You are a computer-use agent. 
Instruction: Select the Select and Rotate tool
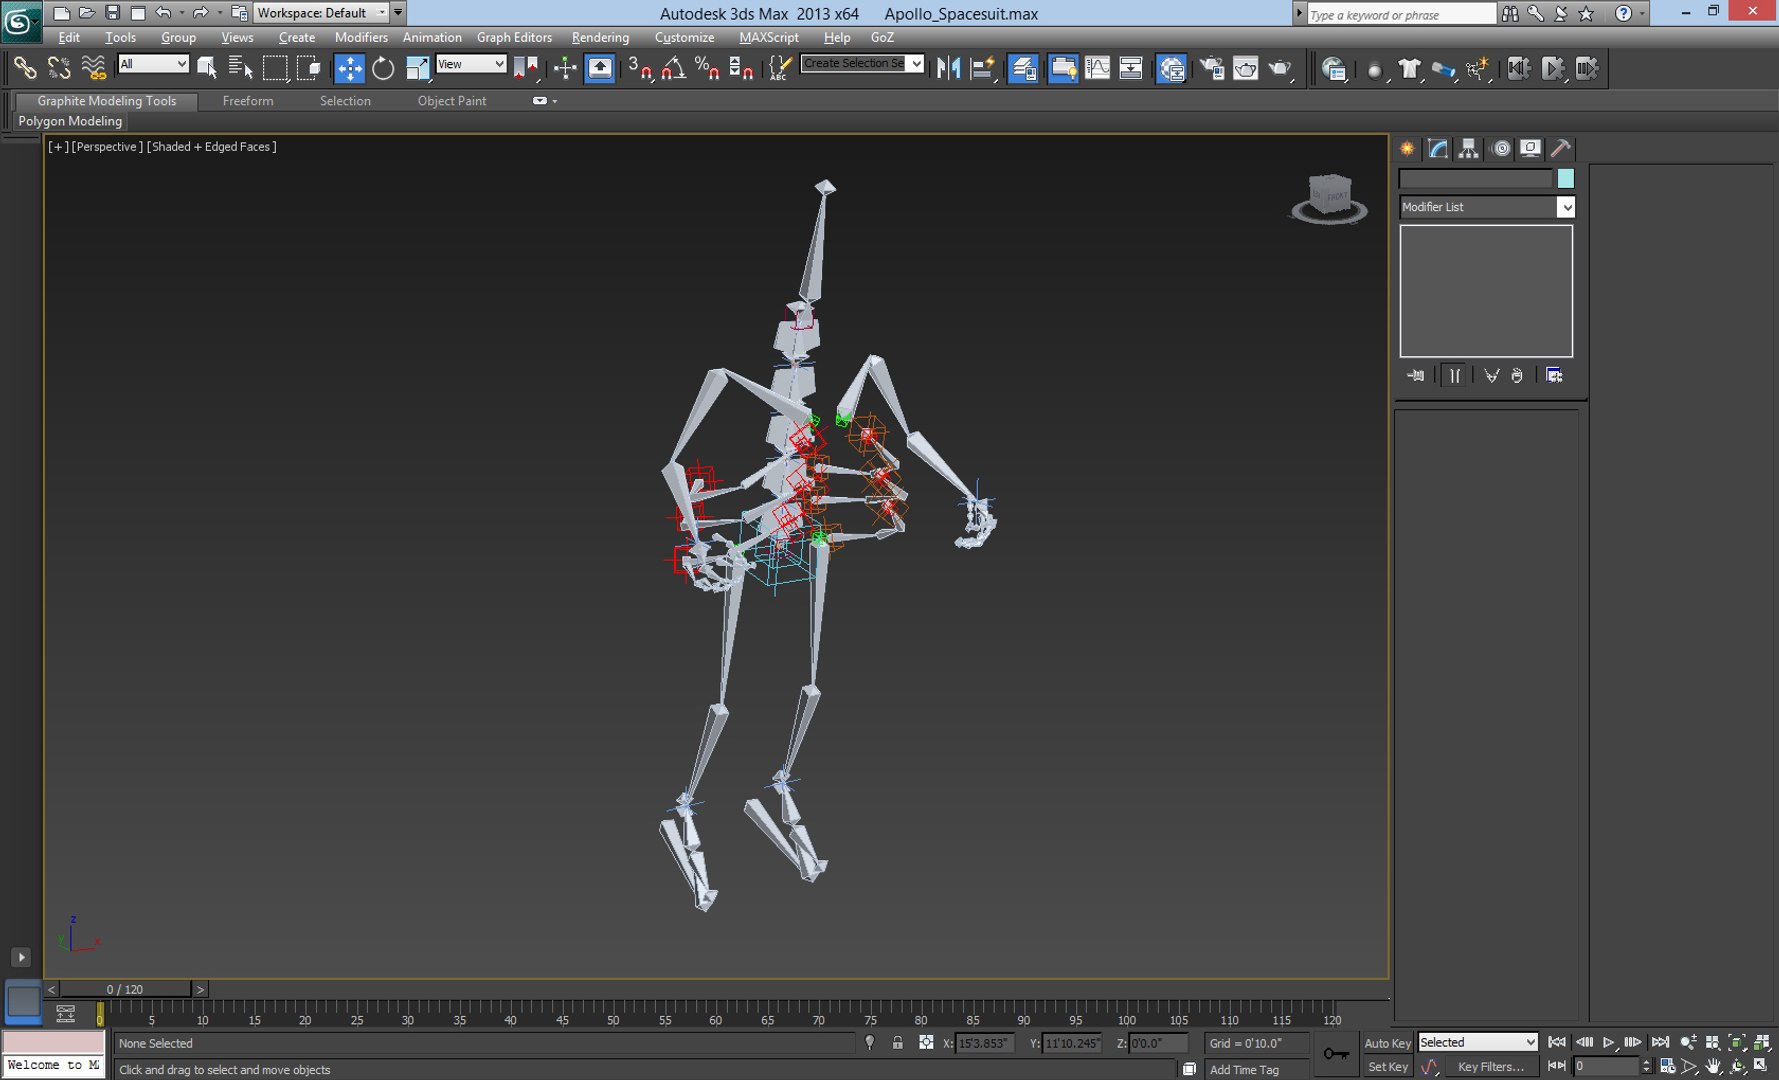coord(383,68)
